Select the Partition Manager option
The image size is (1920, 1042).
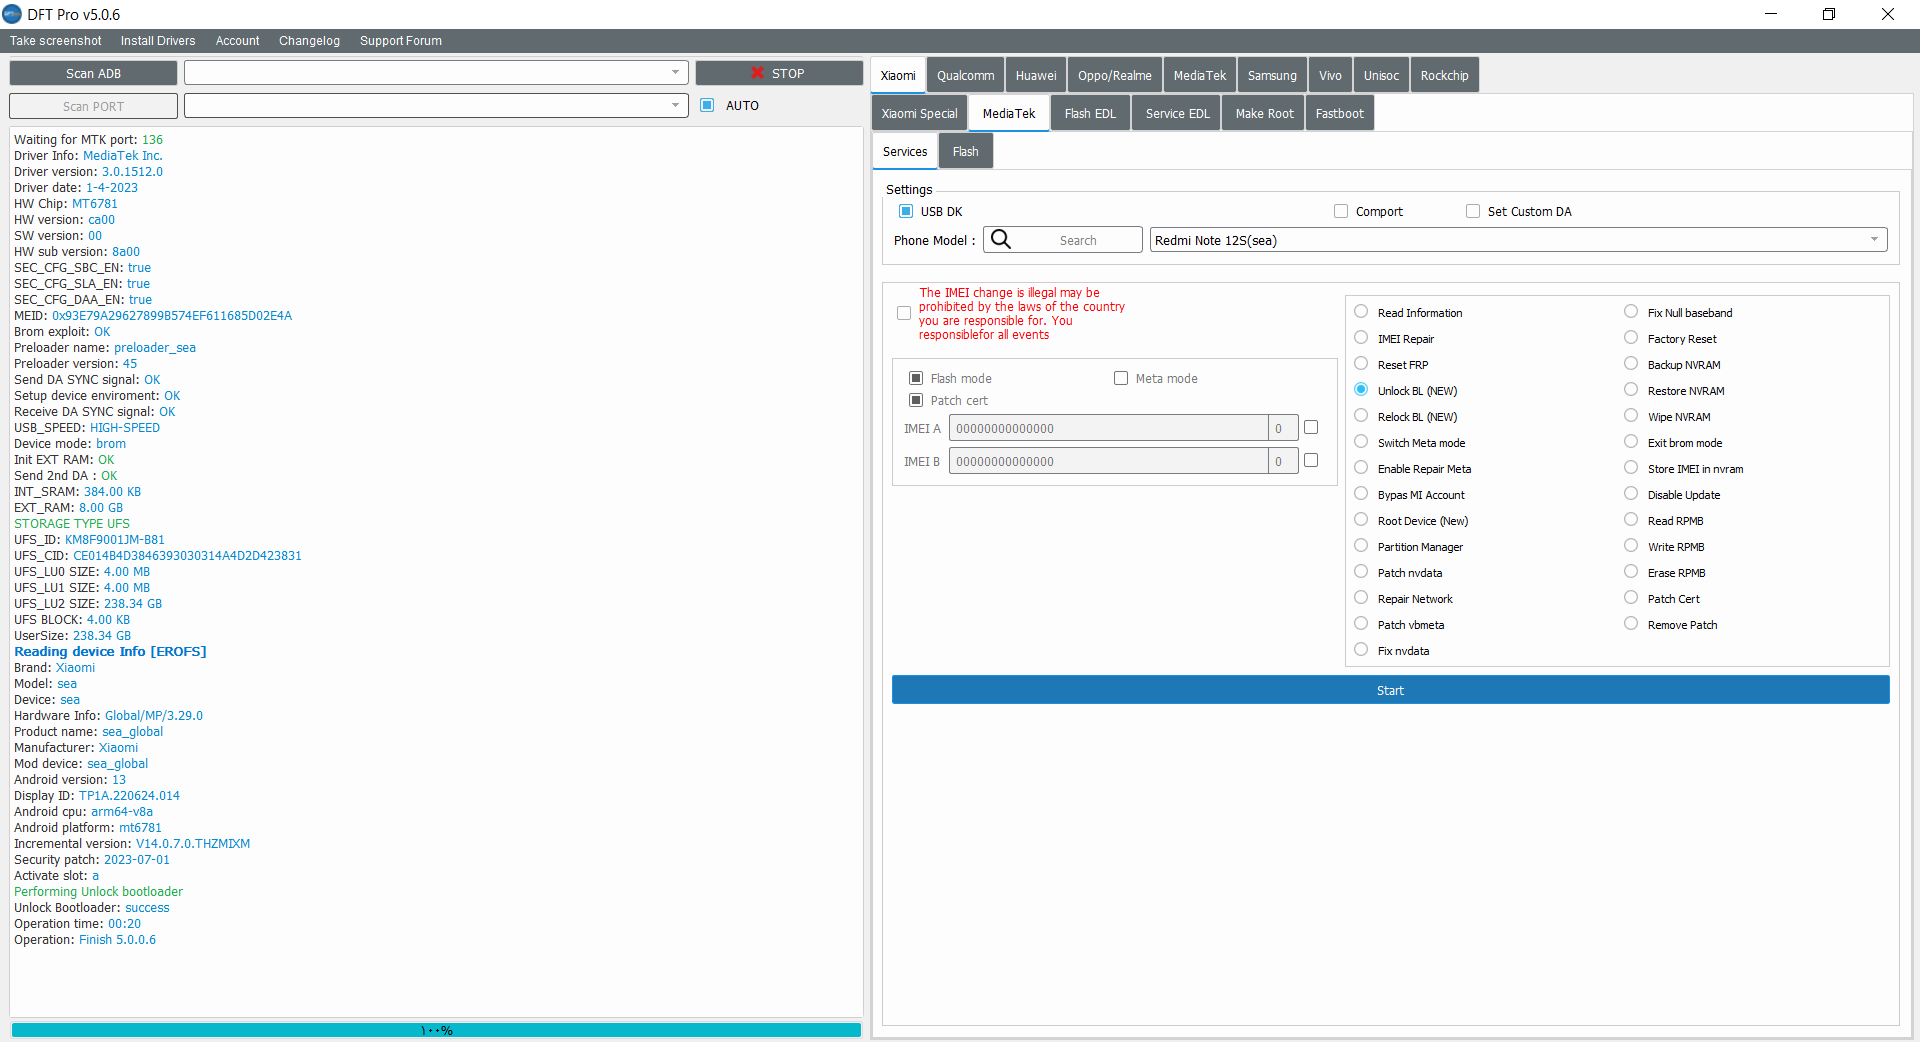[x=1361, y=546]
